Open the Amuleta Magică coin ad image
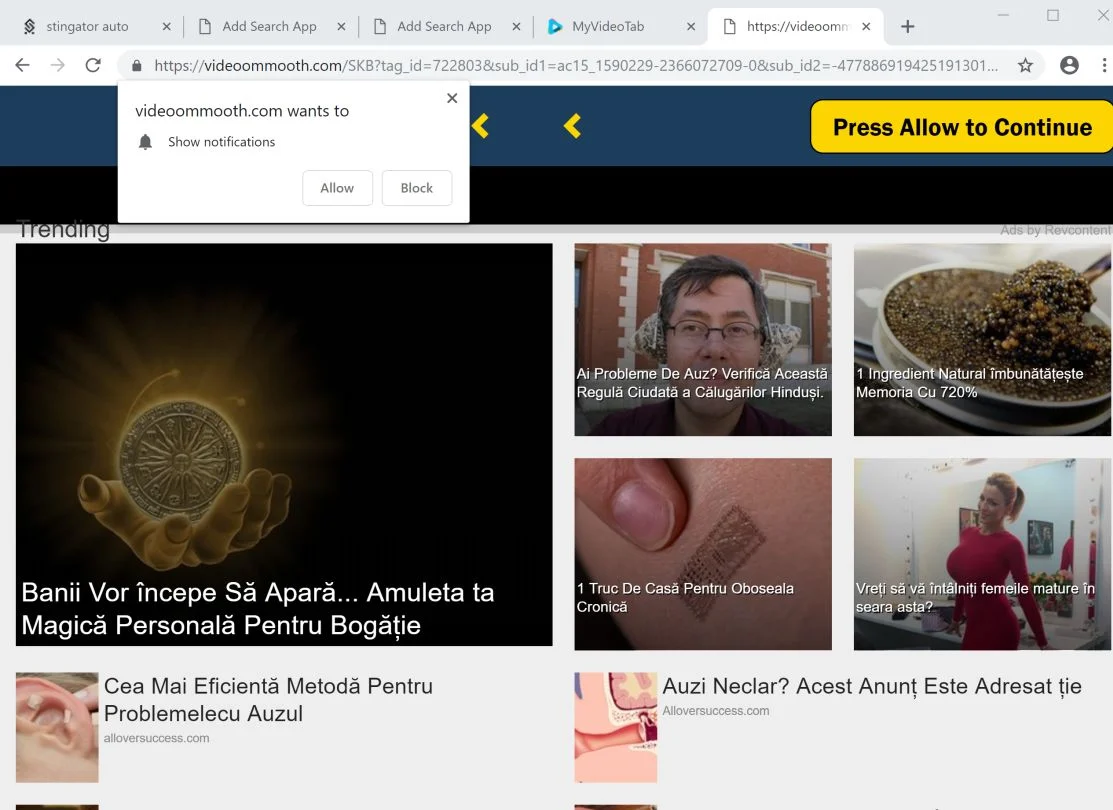Screen dimensions: 1113x810 284,444
